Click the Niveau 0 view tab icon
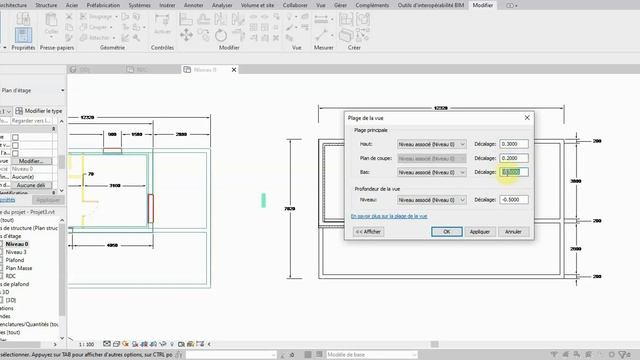This screenshot has height=360, width=640. tap(187, 70)
